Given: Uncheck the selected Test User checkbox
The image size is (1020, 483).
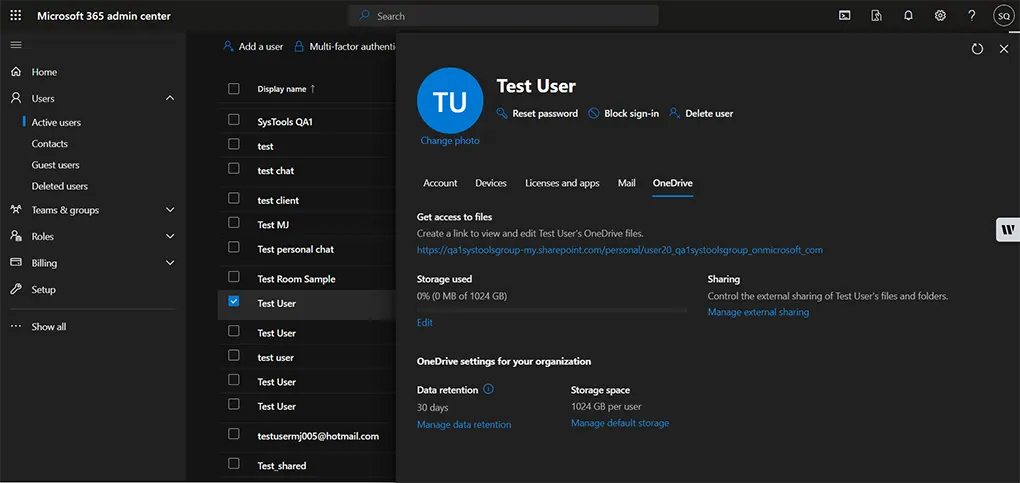Looking at the screenshot, I should coord(234,301).
